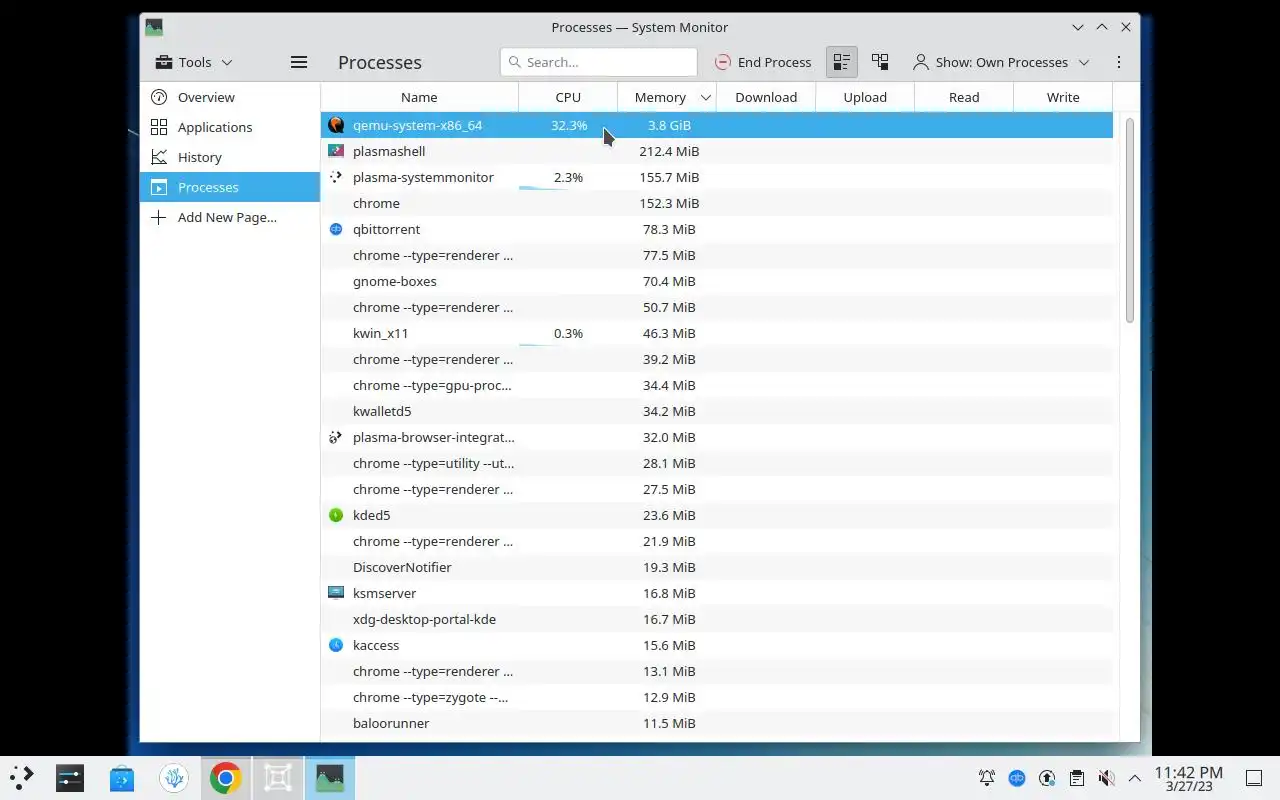Select chrome --type=gpu-process row
Screen dimensions: 1280x800
[x=716, y=385]
